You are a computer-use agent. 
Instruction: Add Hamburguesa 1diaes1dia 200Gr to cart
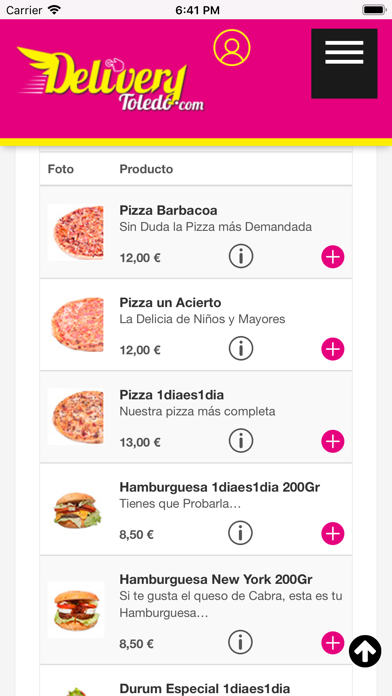click(x=333, y=534)
